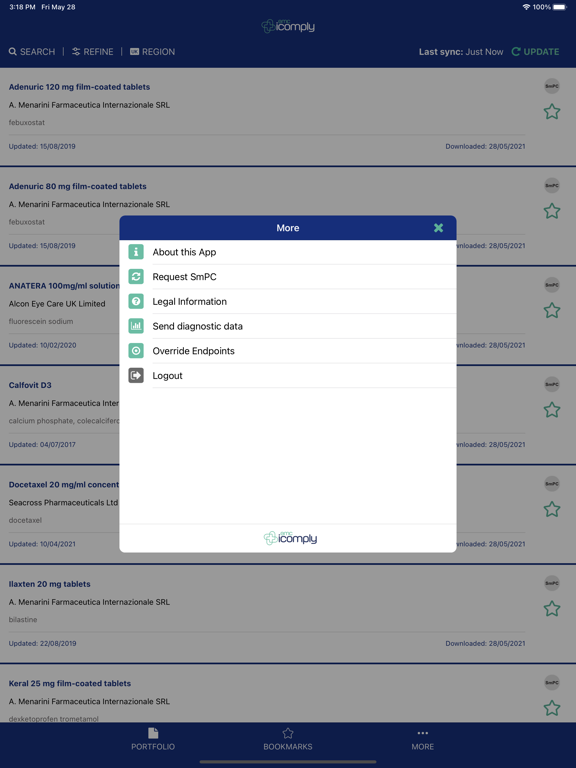Click the exit icon beside Logout
The height and width of the screenshot is (768, 576).
pos(136,375)
